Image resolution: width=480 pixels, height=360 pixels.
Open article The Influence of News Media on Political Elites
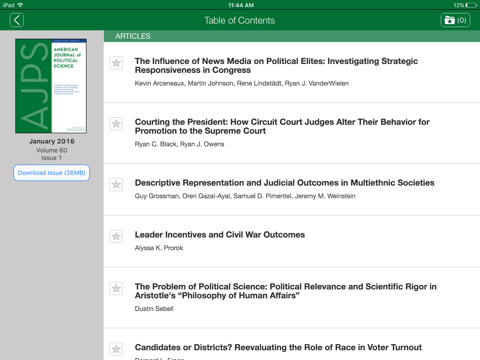(x=276, y=66)
